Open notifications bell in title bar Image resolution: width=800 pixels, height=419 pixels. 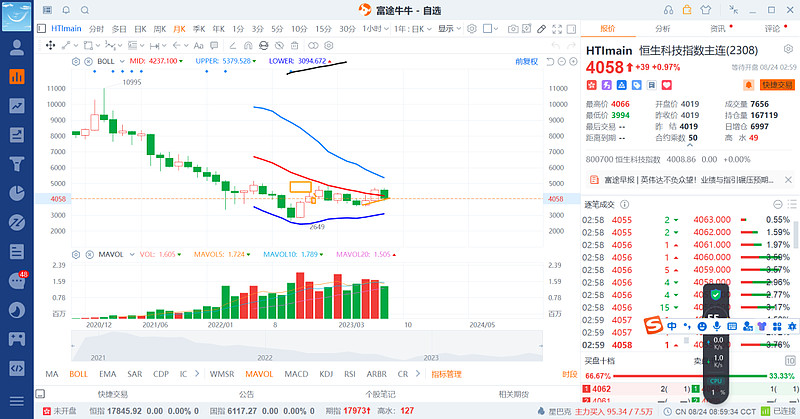click(x=66, y=10)
